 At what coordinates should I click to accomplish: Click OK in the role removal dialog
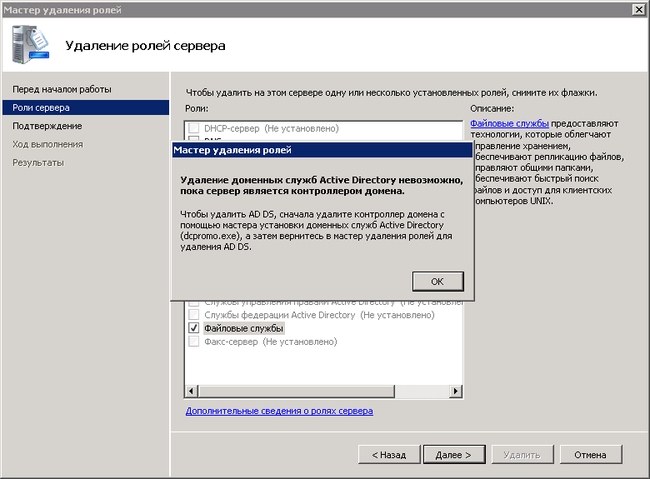[x=438, y=282]
